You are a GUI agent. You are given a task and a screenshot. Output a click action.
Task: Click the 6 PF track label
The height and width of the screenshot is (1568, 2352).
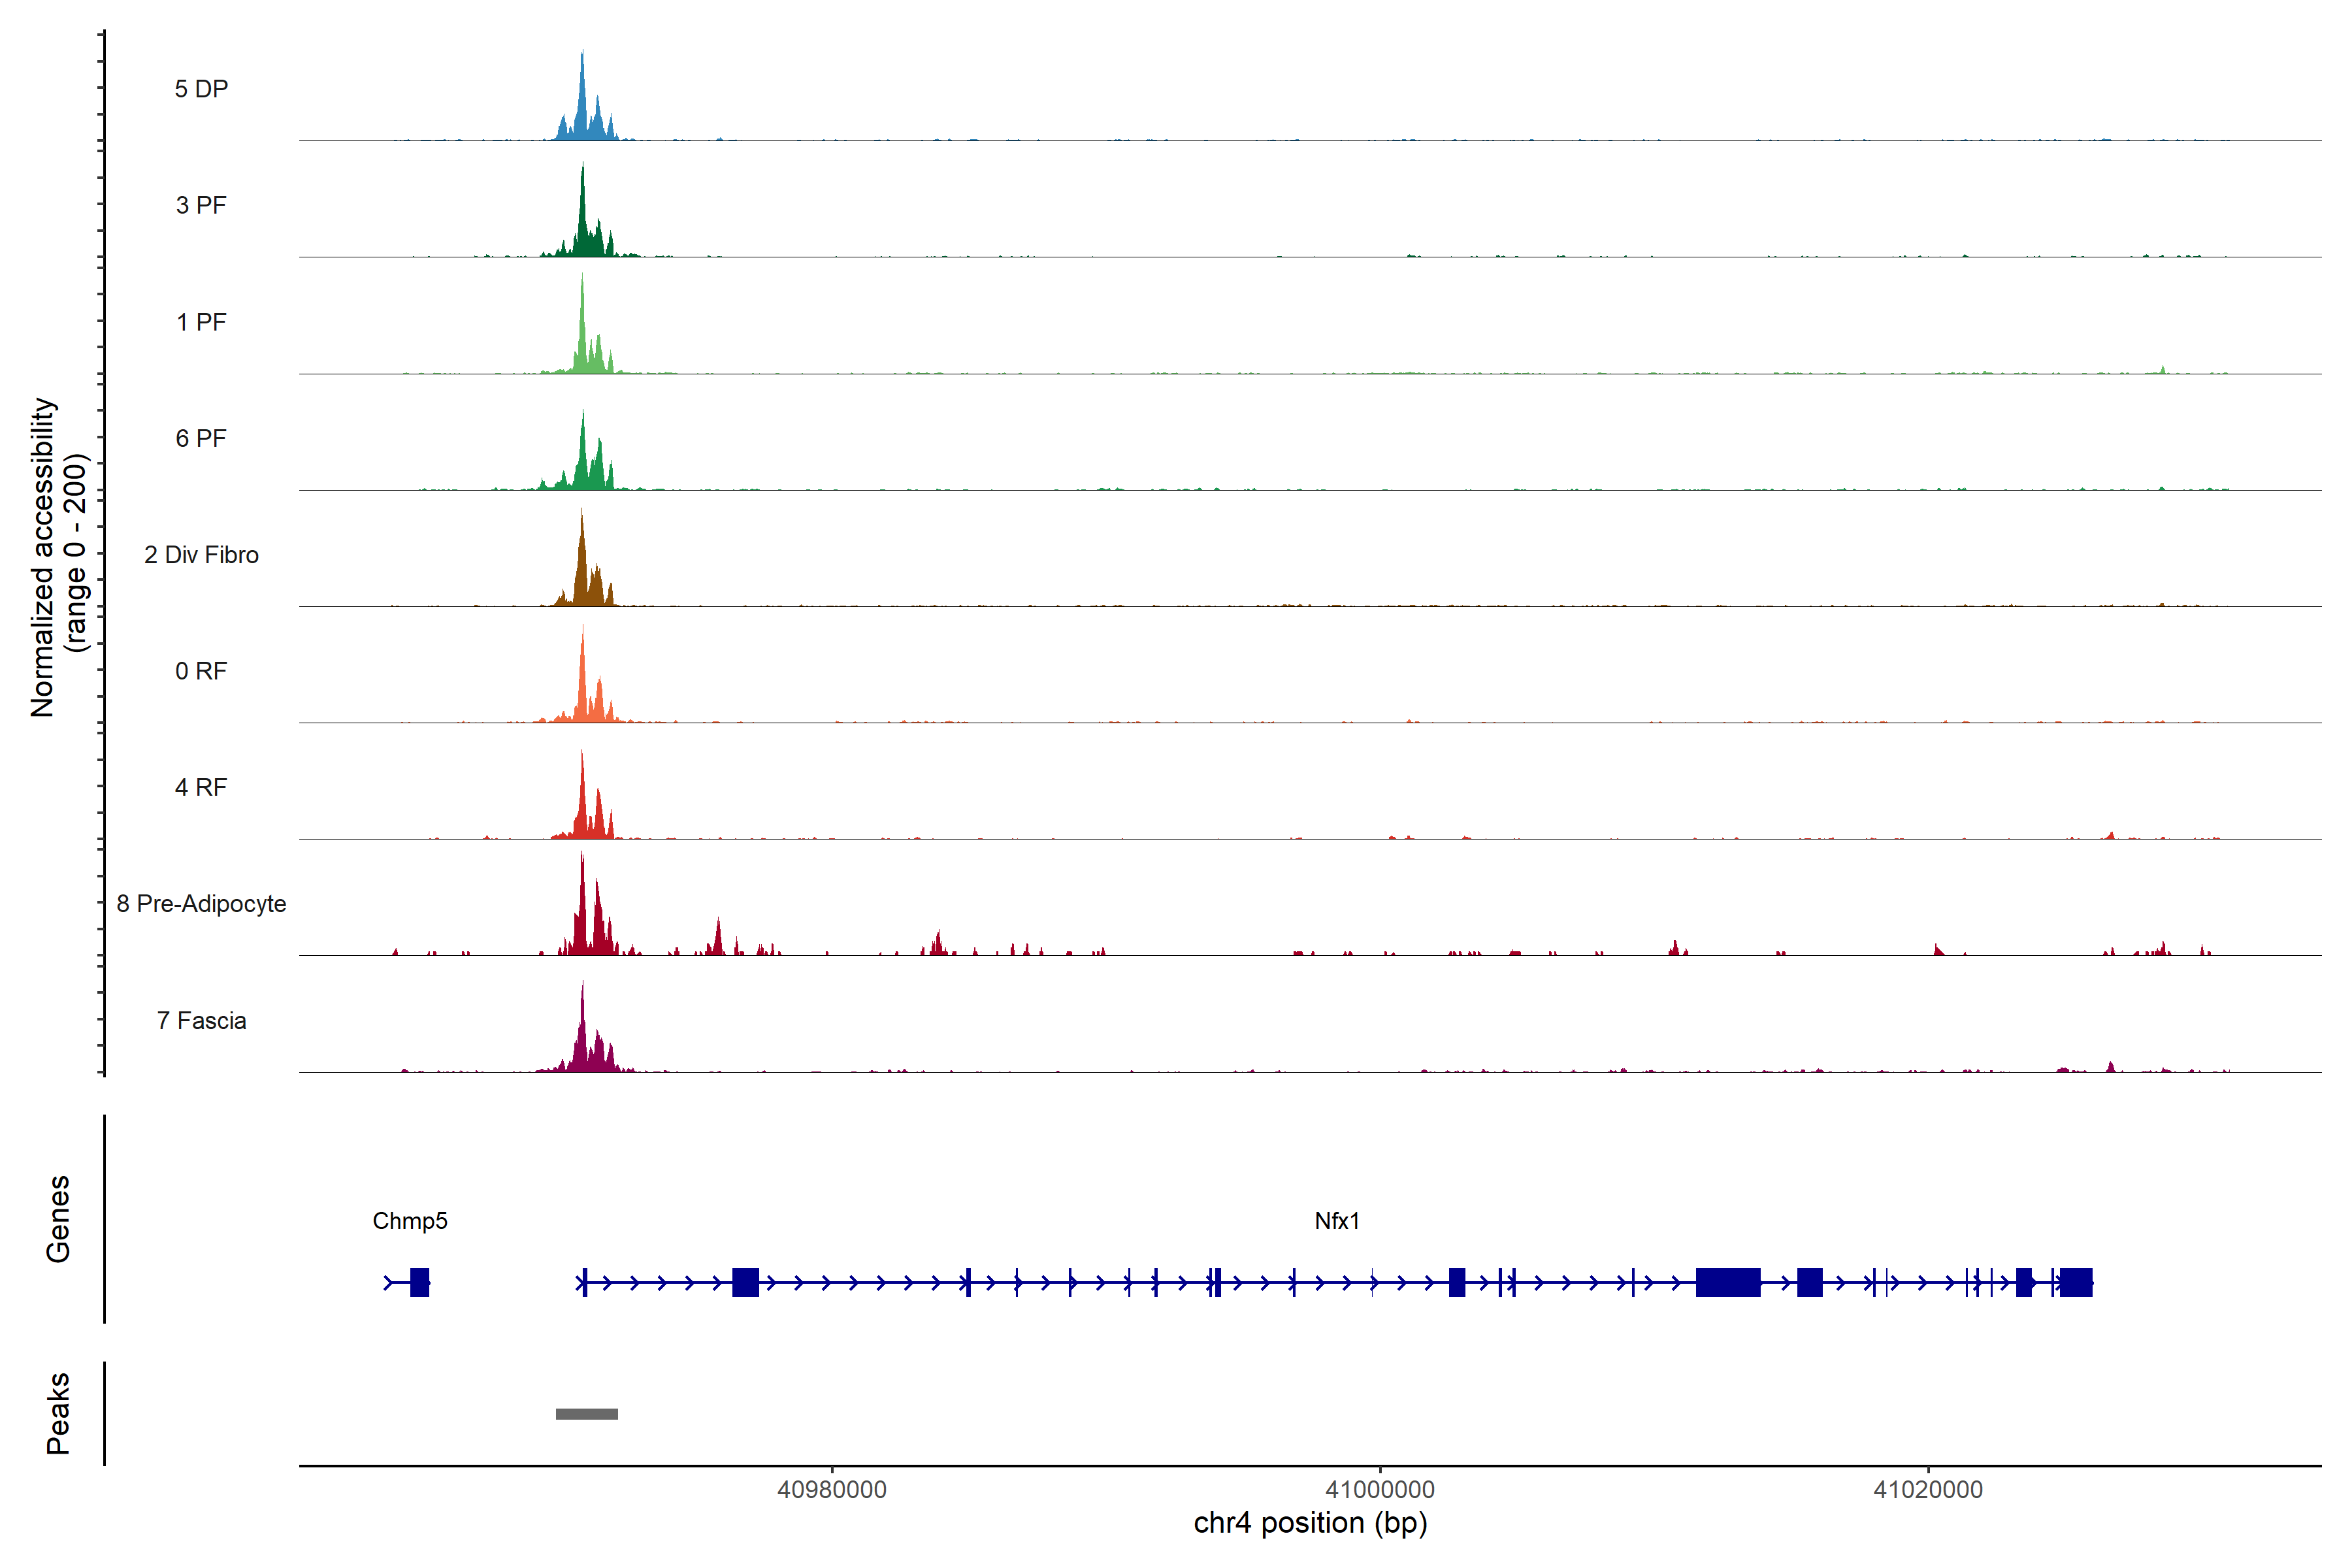[x=201, y=438]
